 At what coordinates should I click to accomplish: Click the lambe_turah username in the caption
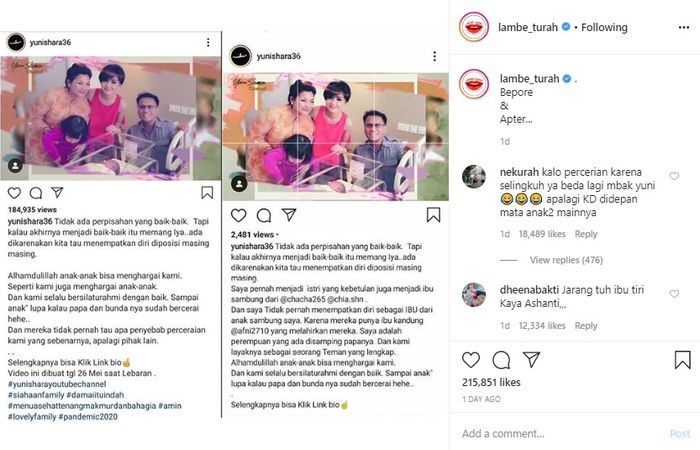tap(529, 79)
